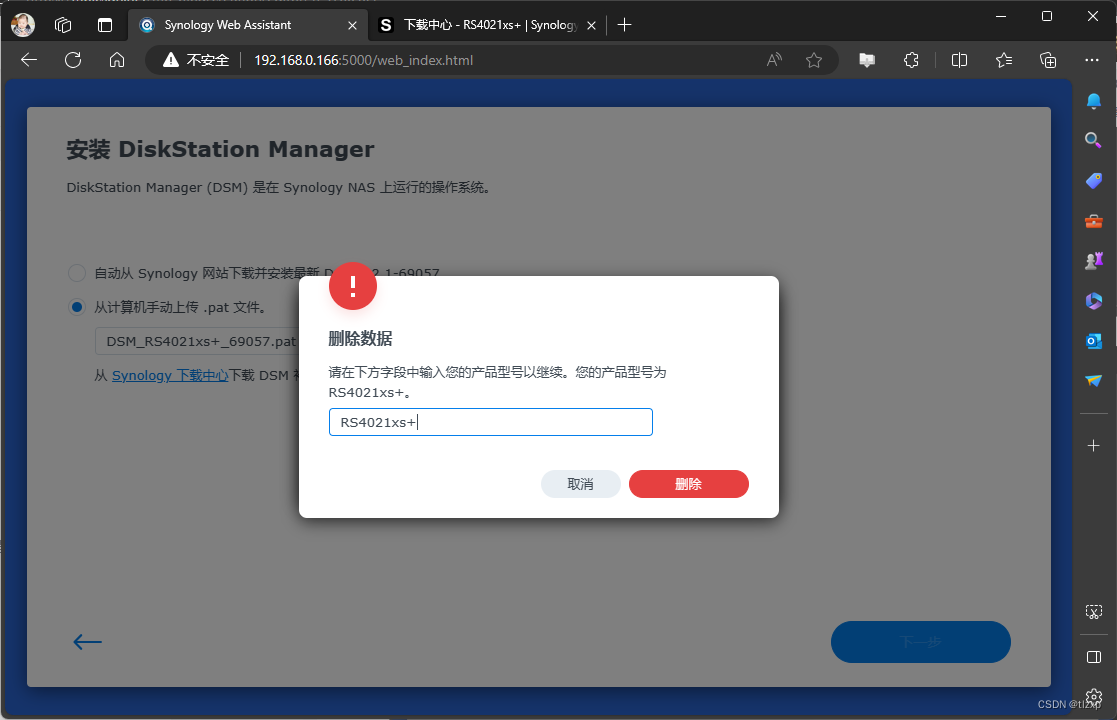Open Microsoft 365 in sidebar
1117x720 pixels.
point(1093,301)
